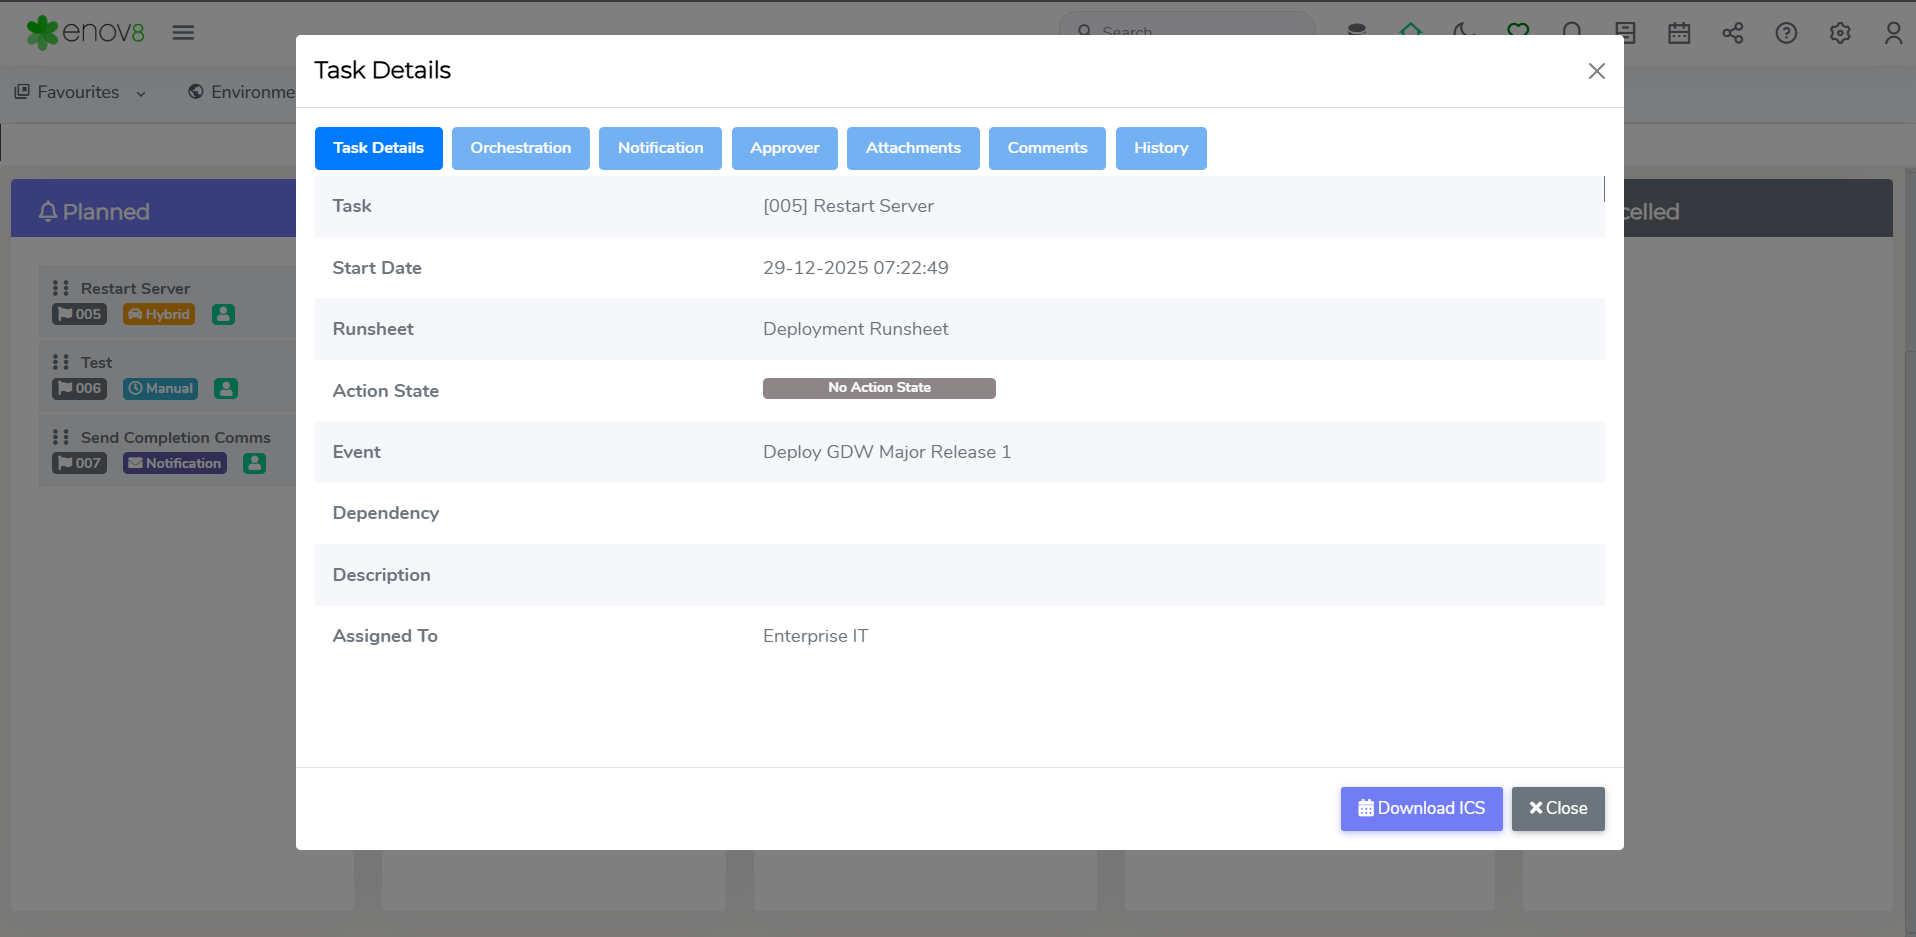Open help via question mark icon
This screenshot has height=937, width=1916.
click(x=1786, y=33)
